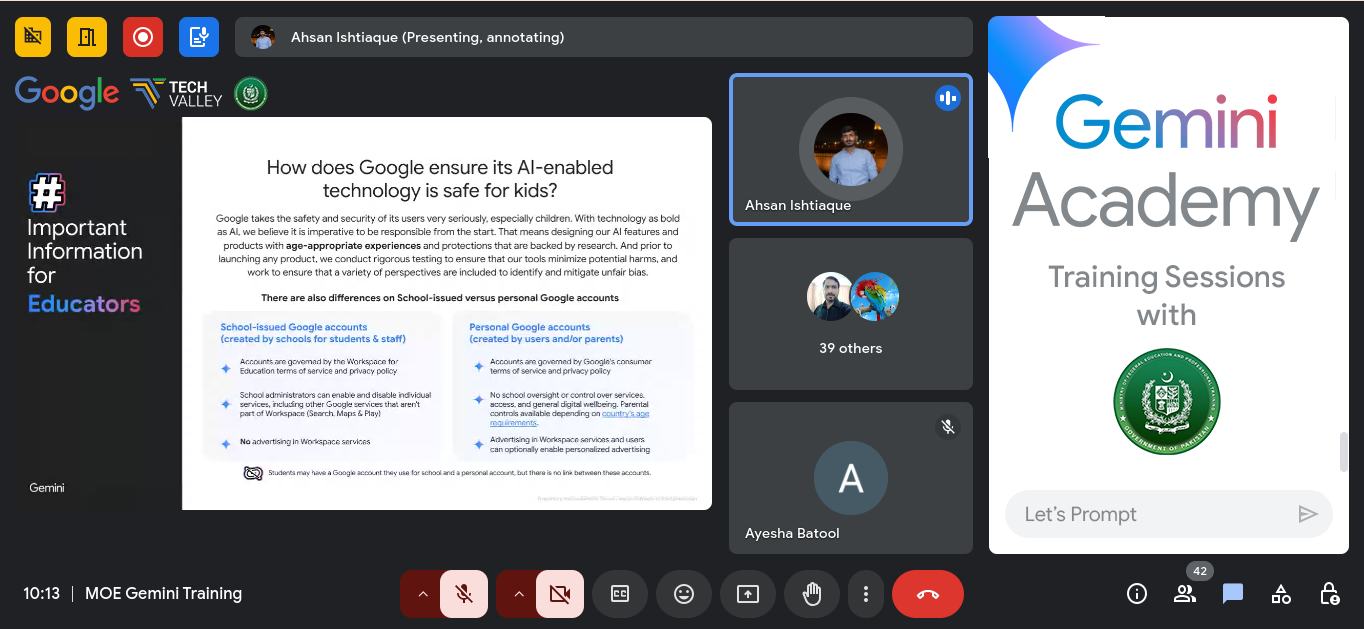Unmute the microphone button
The height and width of the screenshot is (629, 1364).
pyautogui.click(x=464, y=594)
